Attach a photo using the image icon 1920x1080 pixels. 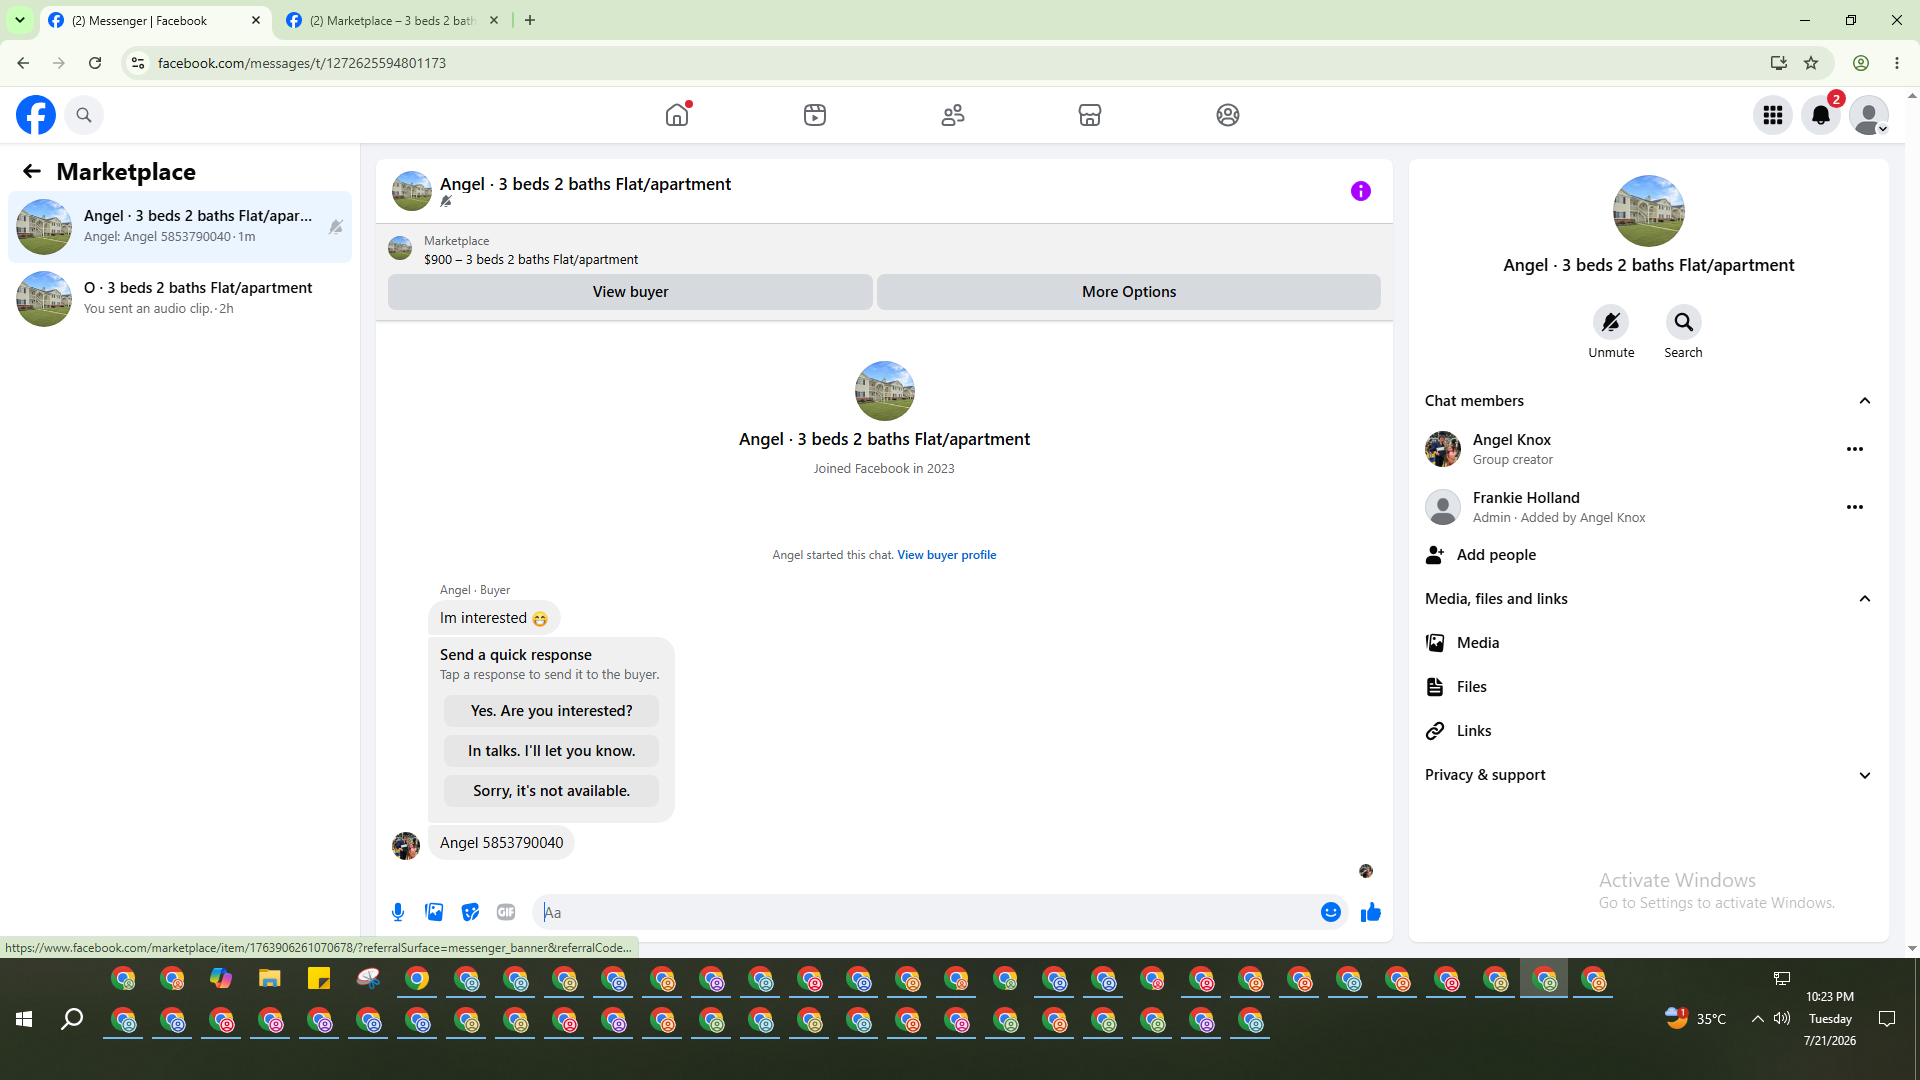coord(434,912)
